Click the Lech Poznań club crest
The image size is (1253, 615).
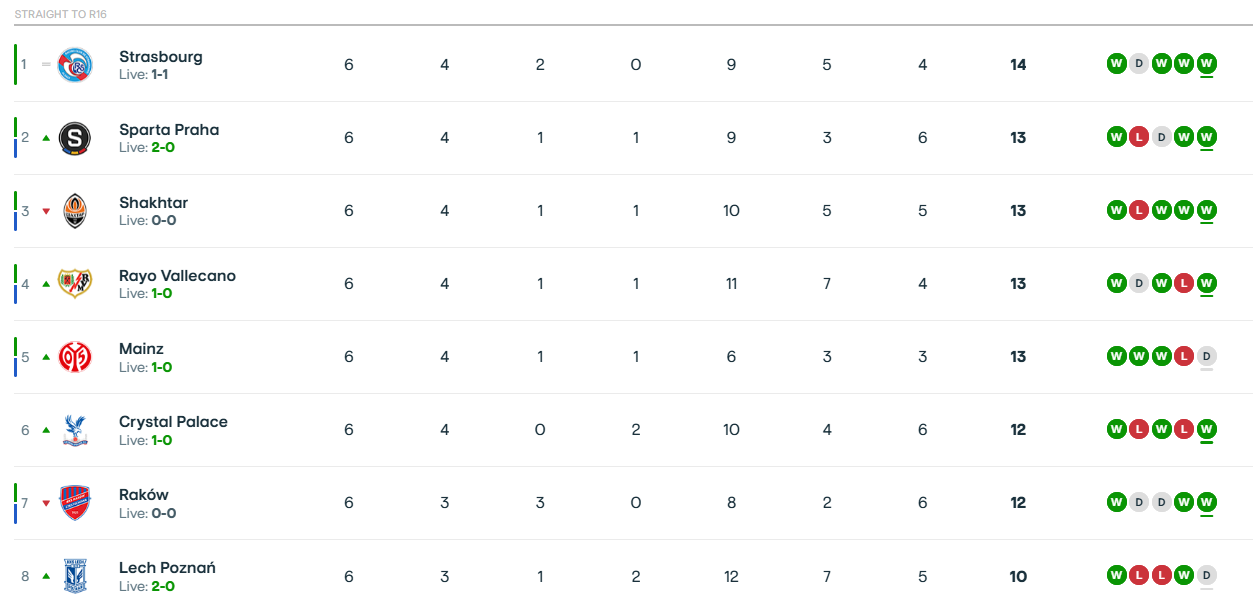tap(75, 576)
